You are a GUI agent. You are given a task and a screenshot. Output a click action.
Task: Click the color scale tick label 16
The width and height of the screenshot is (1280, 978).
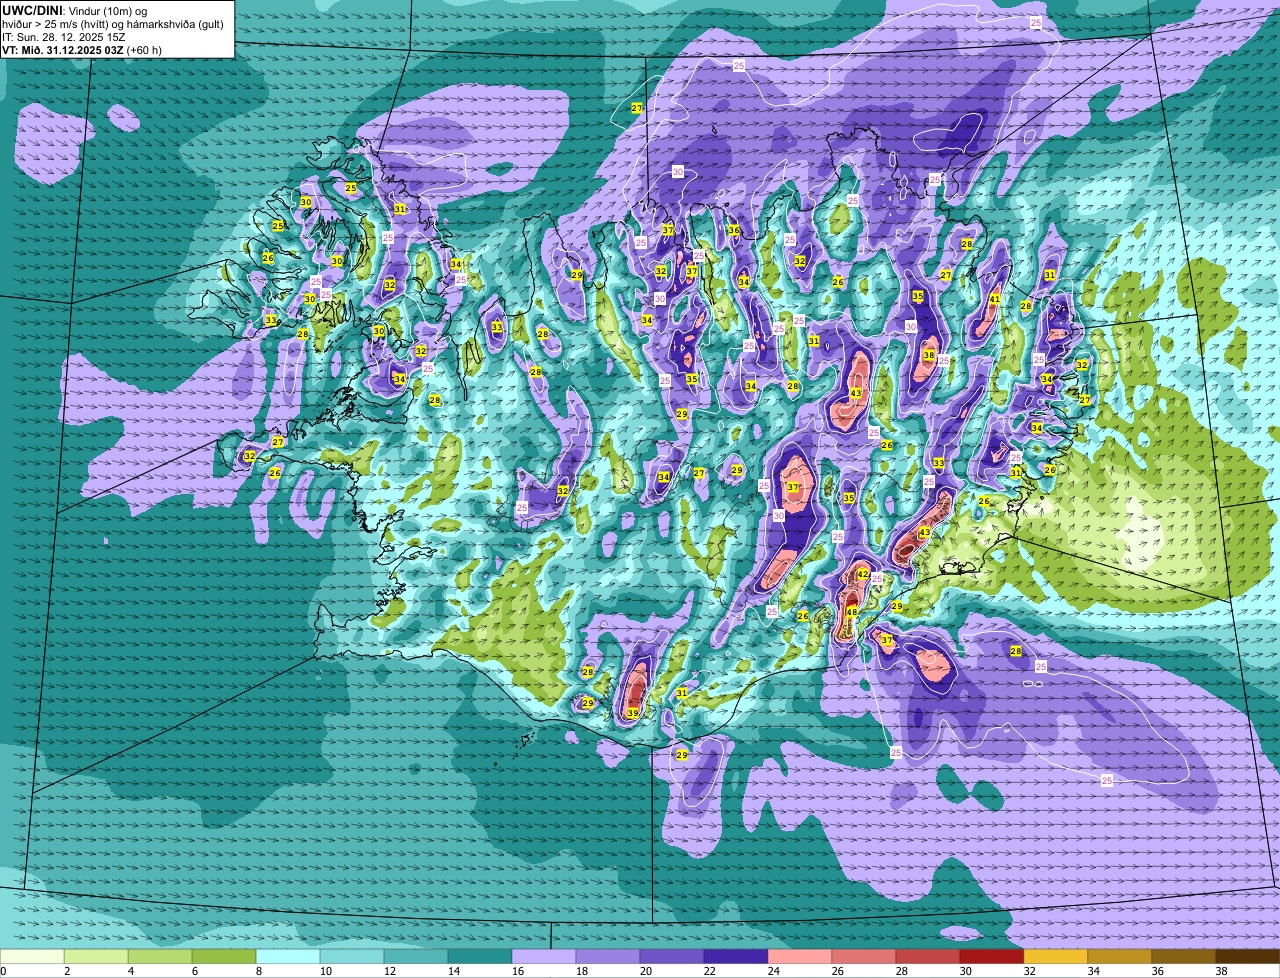517,971
